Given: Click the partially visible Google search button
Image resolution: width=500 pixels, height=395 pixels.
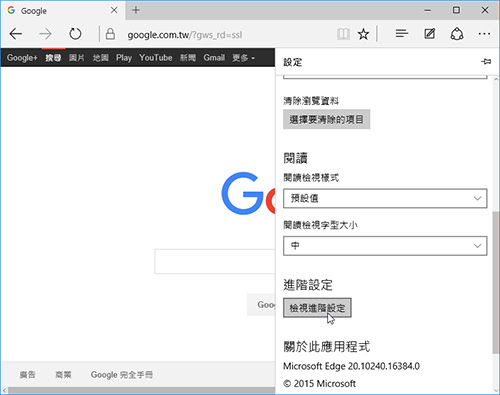Looking at the screenshot, I should click(261, 305).
